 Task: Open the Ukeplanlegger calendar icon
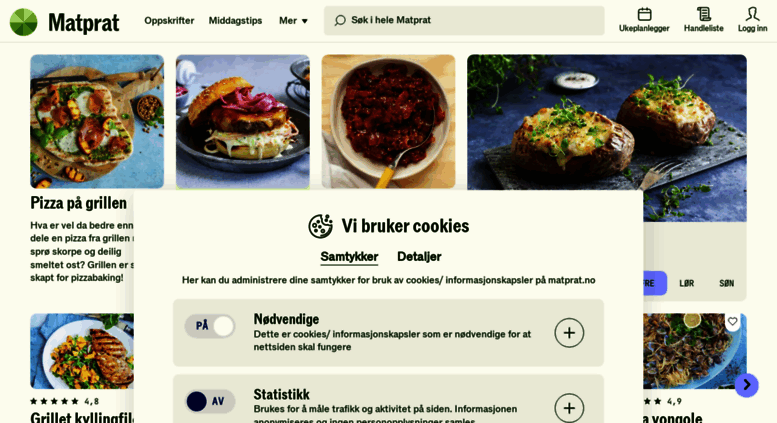click(x=644, y=14)
